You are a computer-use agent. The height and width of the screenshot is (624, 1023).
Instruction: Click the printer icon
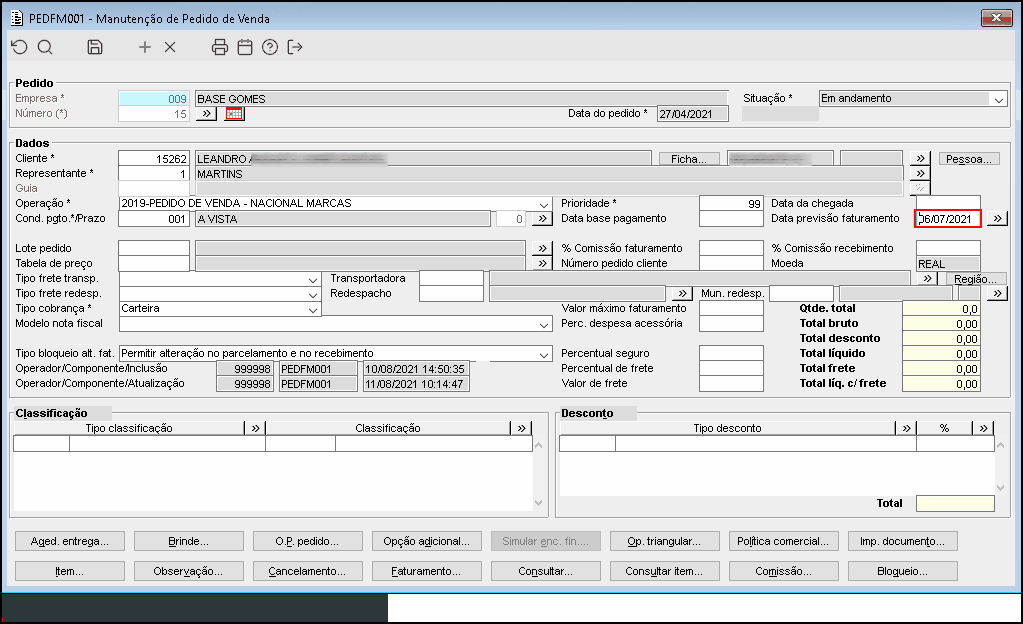pyautogui.click(x=220, y=47)
